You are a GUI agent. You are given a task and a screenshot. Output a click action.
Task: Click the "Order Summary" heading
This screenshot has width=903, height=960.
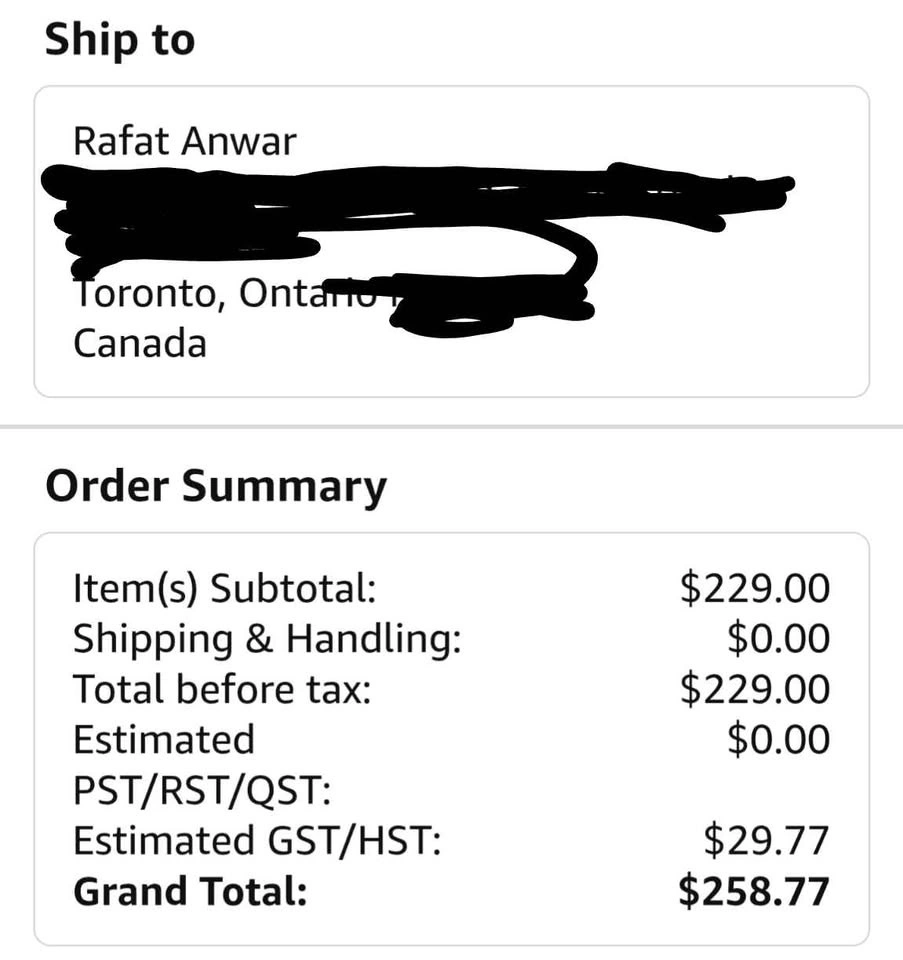tap(215, 487)
